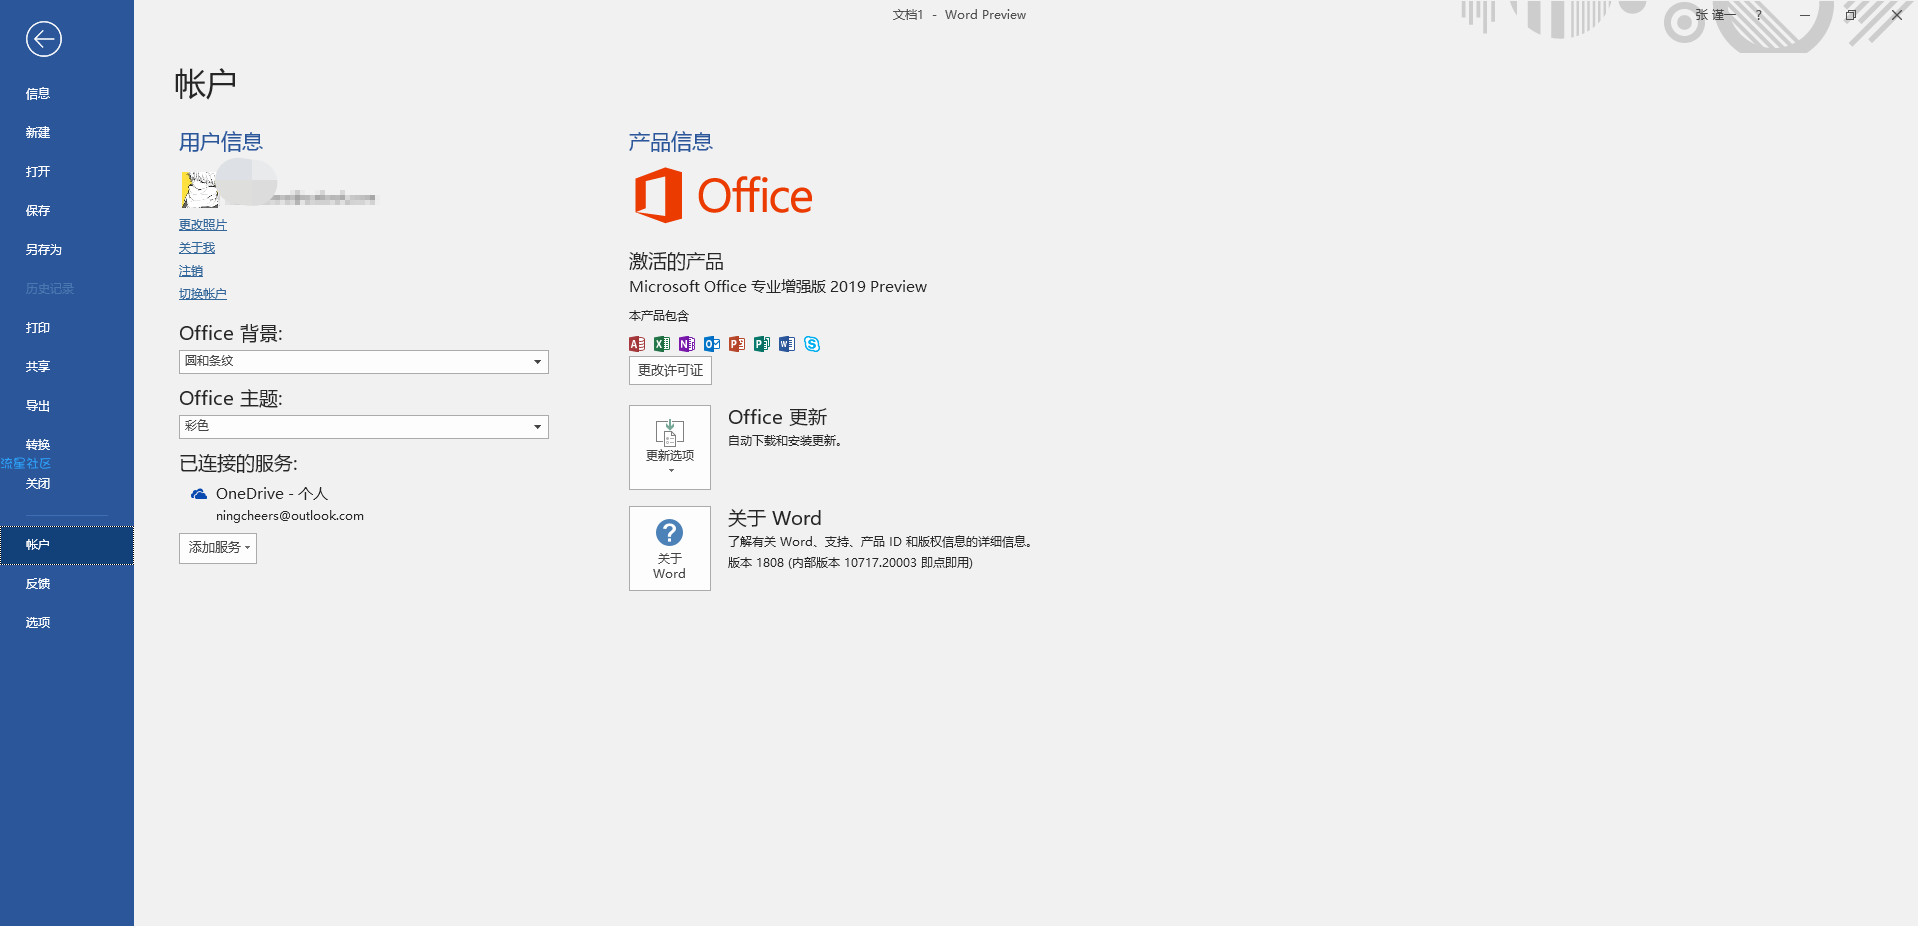The width and height of the screenshot is (1918, 926).
Task: Click the user profile photo
Action: [x=199, y=189]
